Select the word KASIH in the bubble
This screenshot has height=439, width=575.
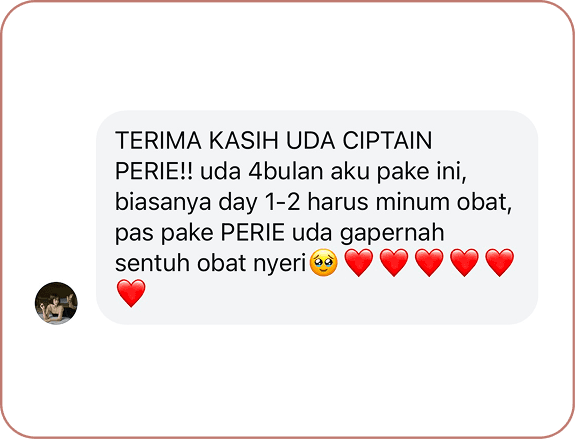coord(244,140)
